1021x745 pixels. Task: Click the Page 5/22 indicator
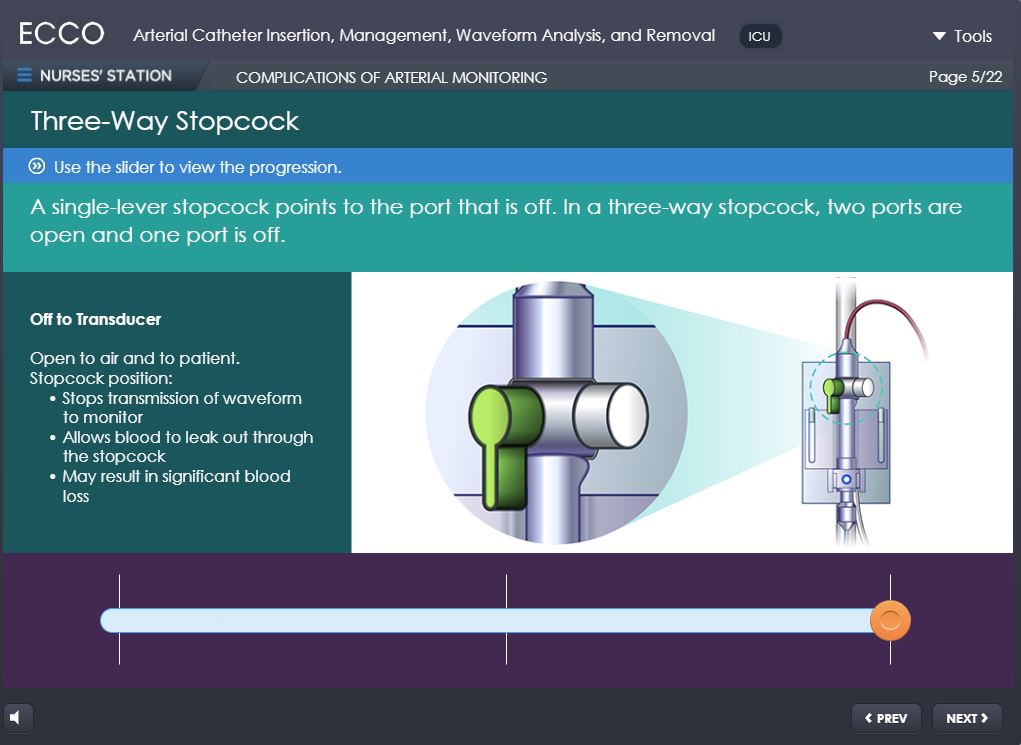click(x=965, y=77)
